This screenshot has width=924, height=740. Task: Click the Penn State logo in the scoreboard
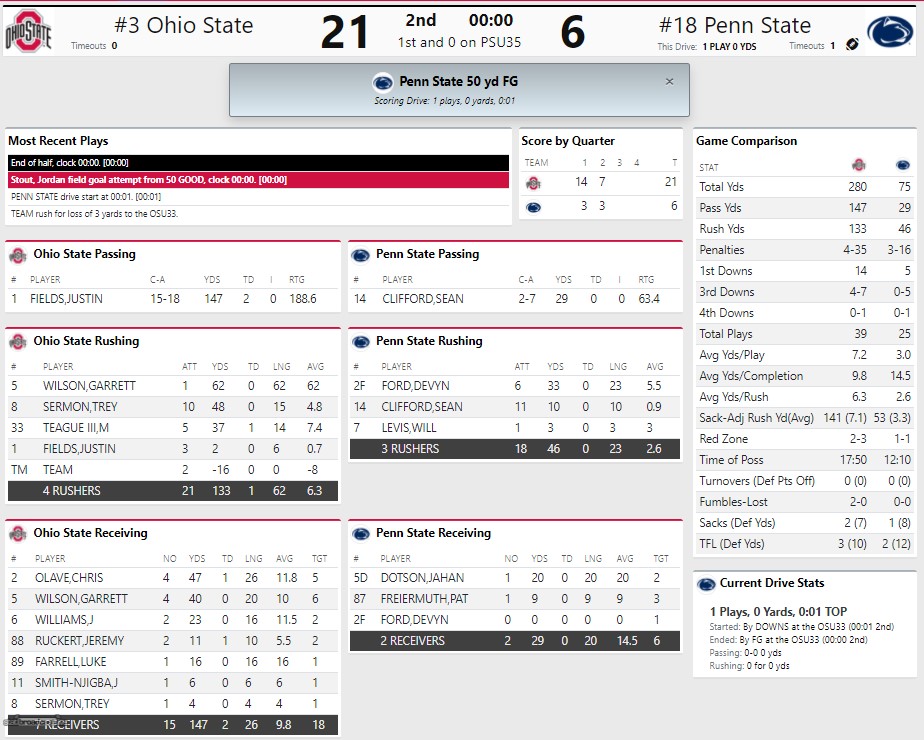889,32
